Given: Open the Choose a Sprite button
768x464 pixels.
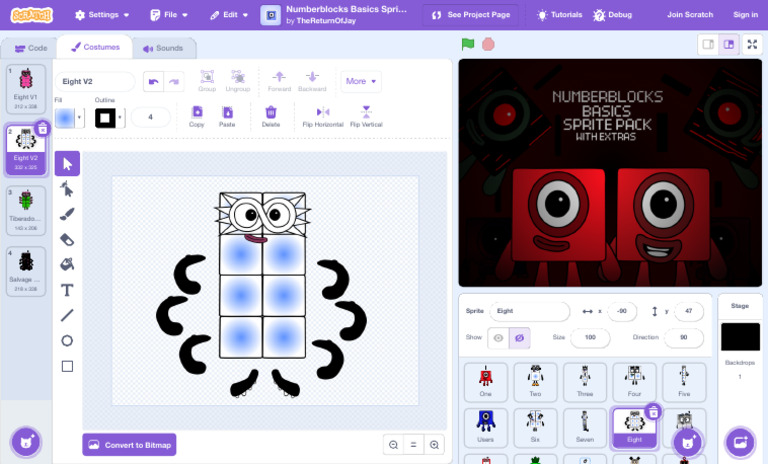Looking at the screenshot, I should pos(688,442).
